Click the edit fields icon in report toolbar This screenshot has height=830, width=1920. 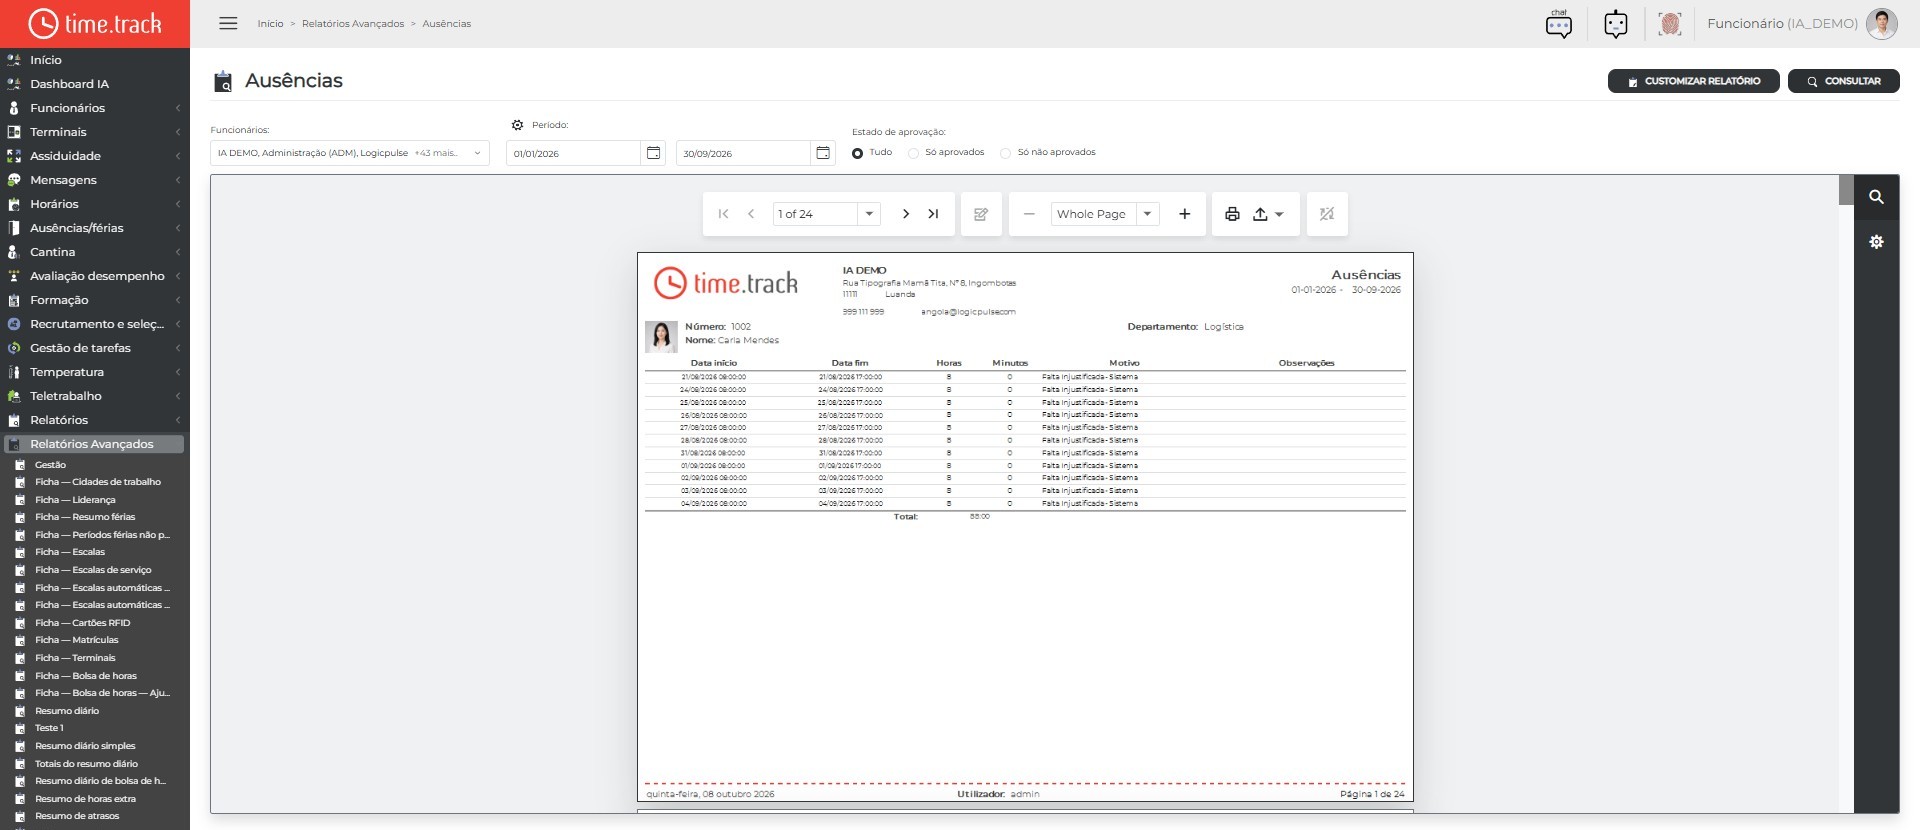pos(981,214)
